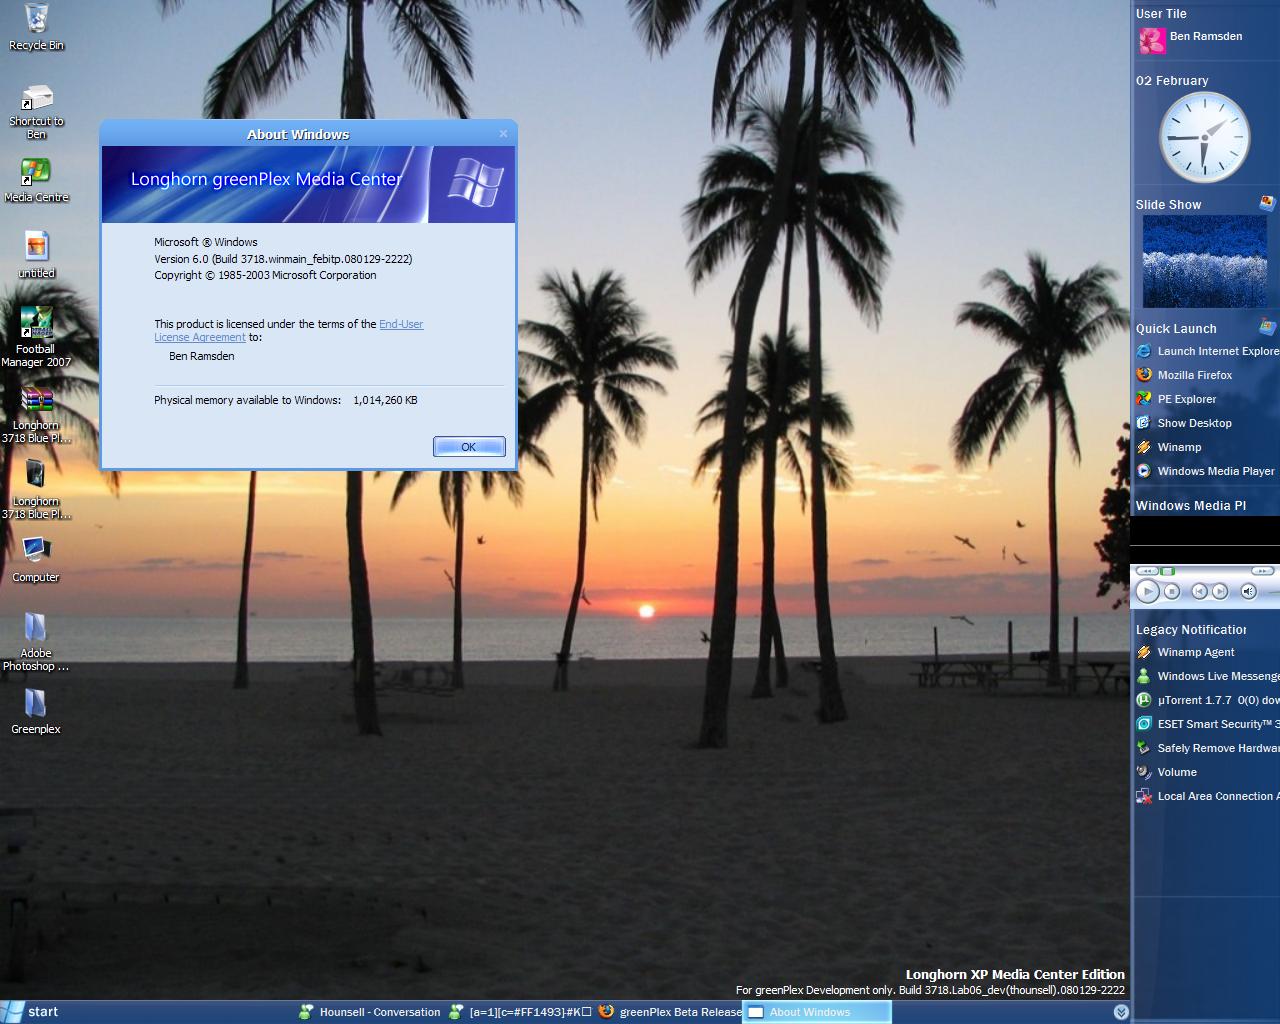Expand the sidebar chevron on taskbar
1280x1024 pixels.
[1121, 1012]
